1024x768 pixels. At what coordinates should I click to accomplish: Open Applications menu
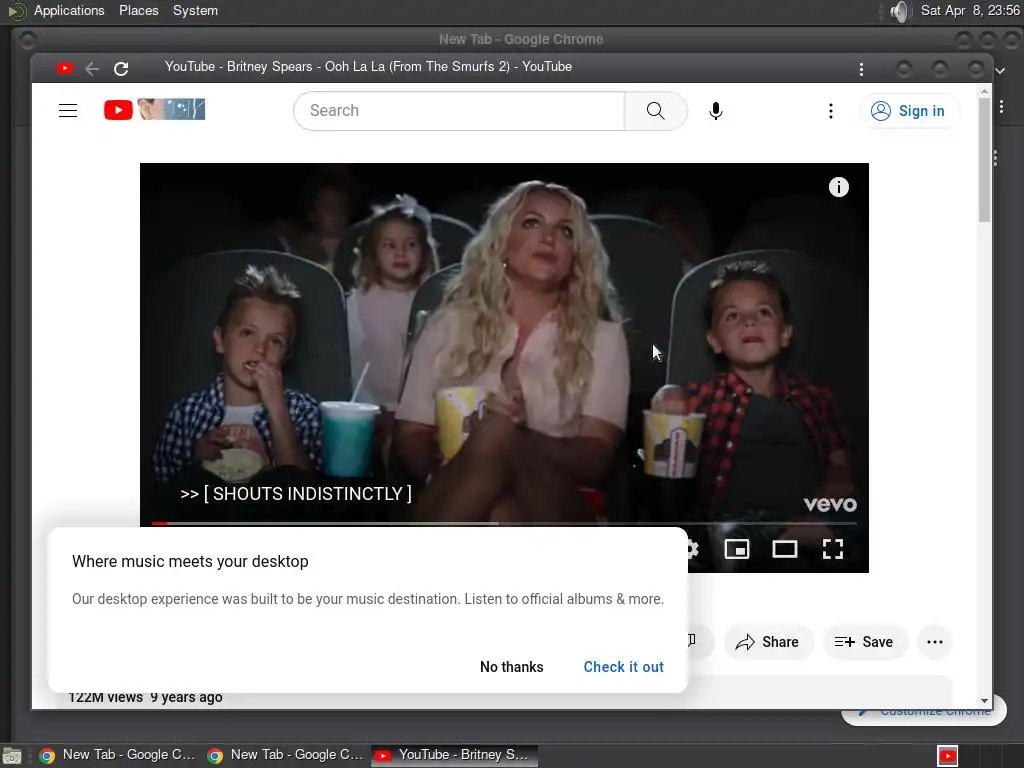tap(69, 10)
